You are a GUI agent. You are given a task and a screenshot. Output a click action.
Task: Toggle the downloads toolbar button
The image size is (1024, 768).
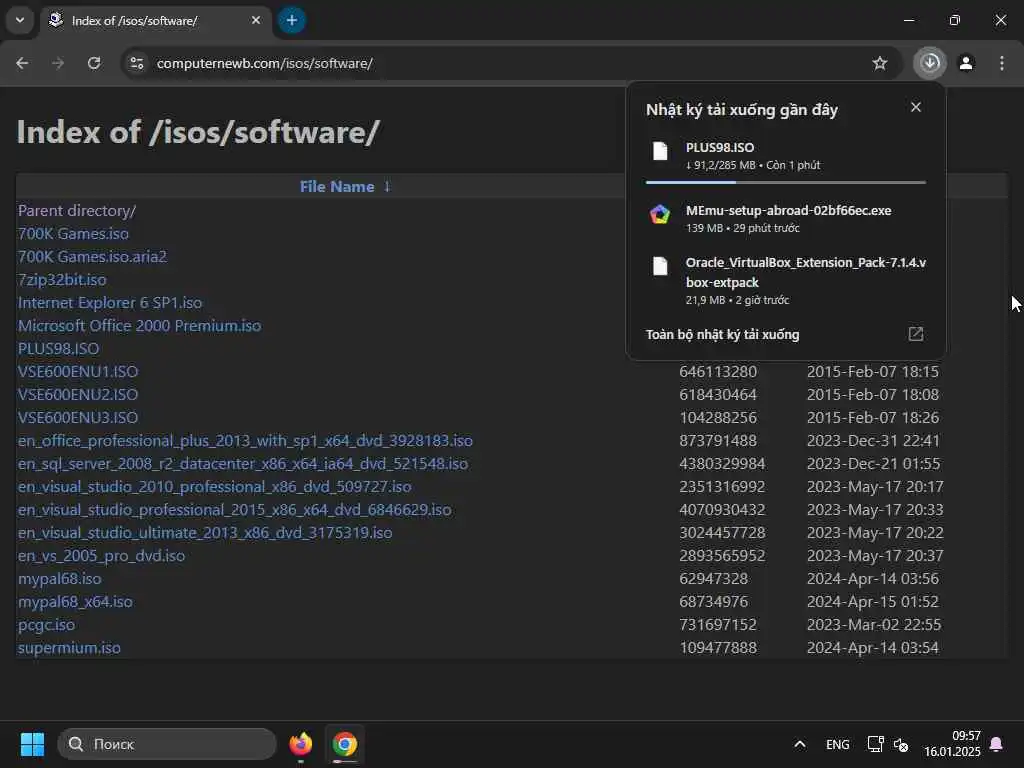tap(930, 63)
